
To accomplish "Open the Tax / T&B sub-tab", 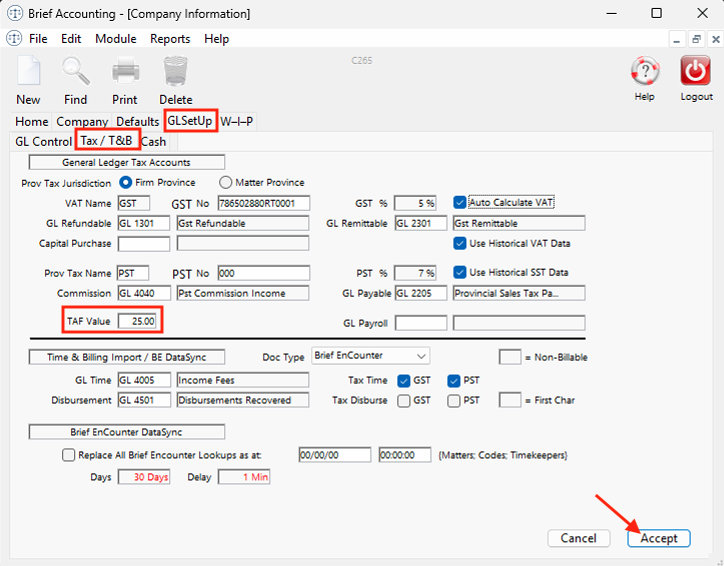I will [x=107, y=140].
